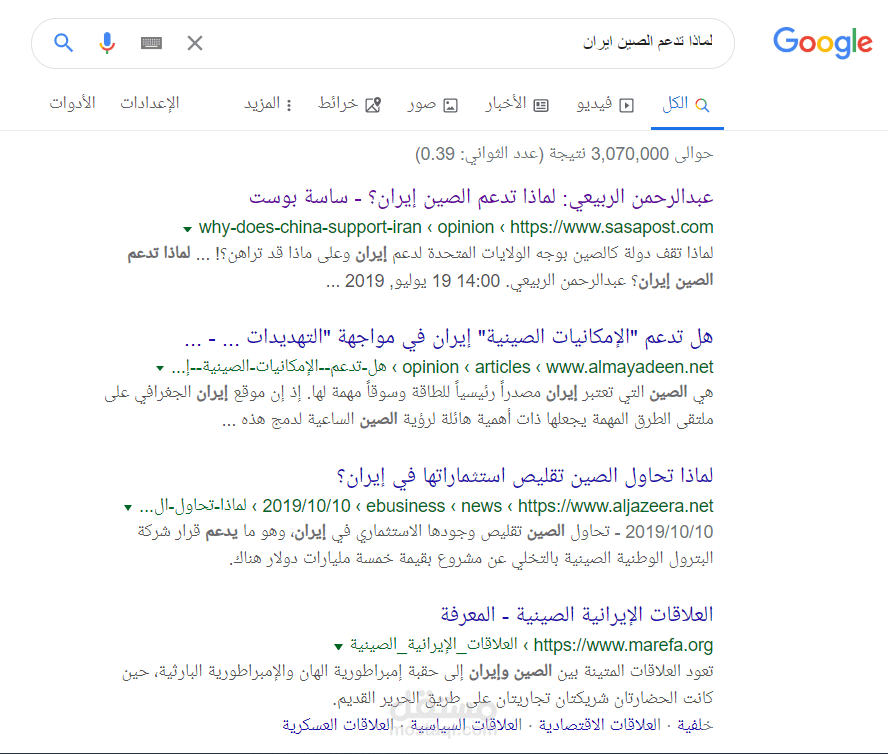Open the Aljazeera result about استثماراتها

(524, 476)
